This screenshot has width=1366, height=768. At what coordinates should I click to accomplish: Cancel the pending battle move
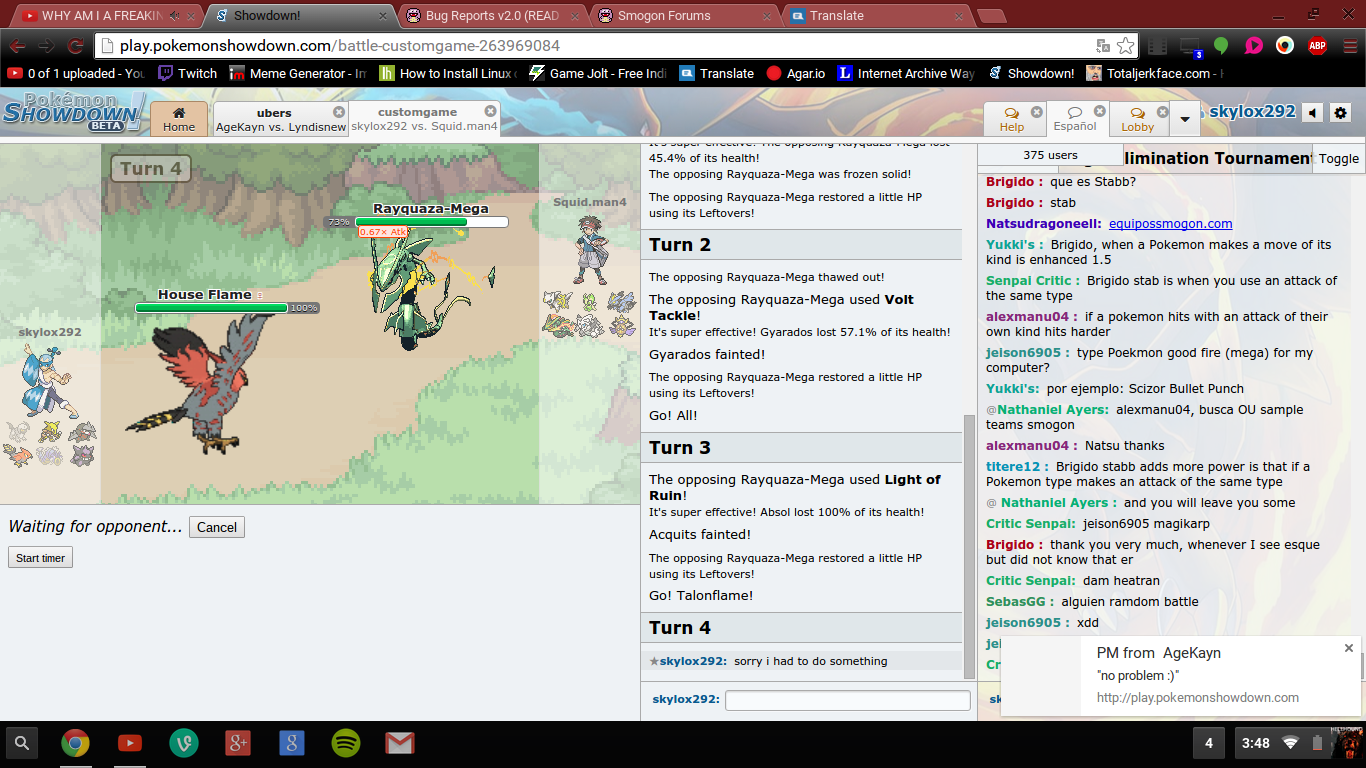click(x=217, y=527)
